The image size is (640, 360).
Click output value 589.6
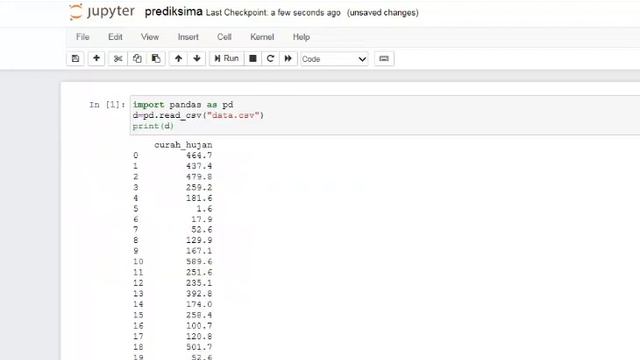[199, 262]
